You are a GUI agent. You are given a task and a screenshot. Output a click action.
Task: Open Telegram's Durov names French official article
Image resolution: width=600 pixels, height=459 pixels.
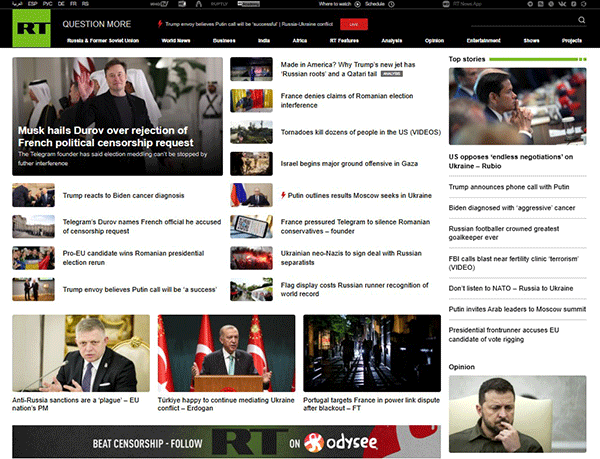point(142,226)
